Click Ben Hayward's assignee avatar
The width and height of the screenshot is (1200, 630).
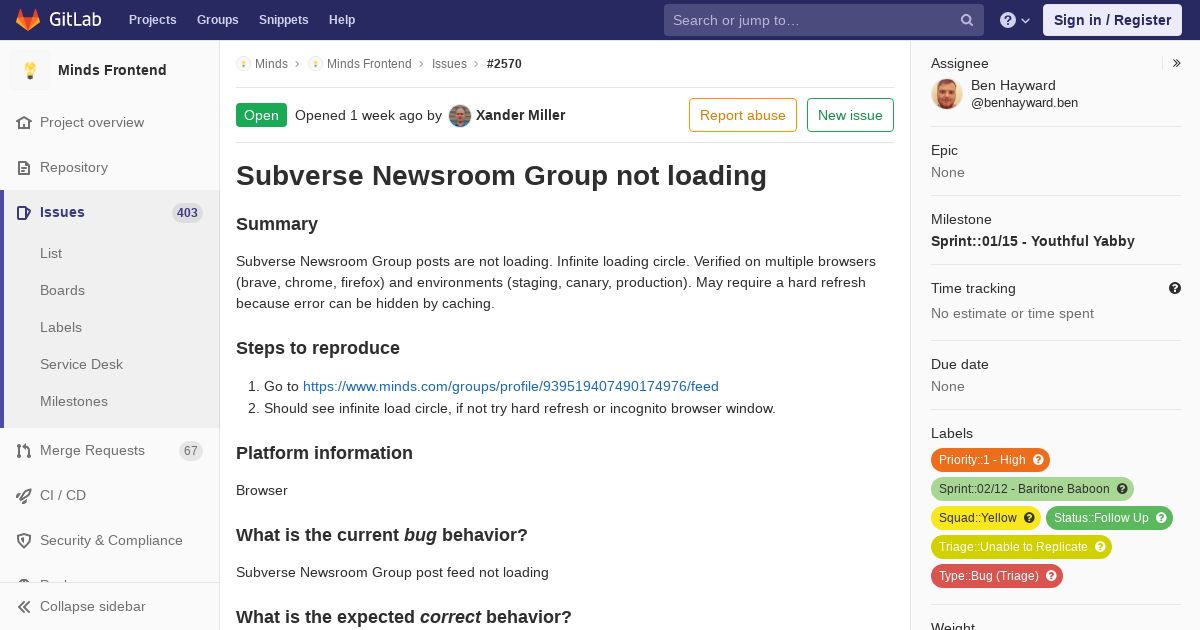pyautogui.click(x=947, y=94)
